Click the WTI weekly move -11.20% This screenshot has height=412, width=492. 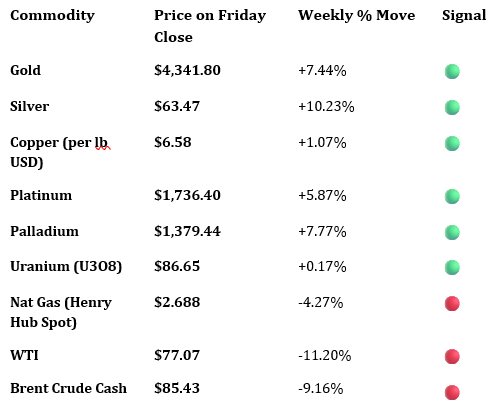[x=325, y=355]
